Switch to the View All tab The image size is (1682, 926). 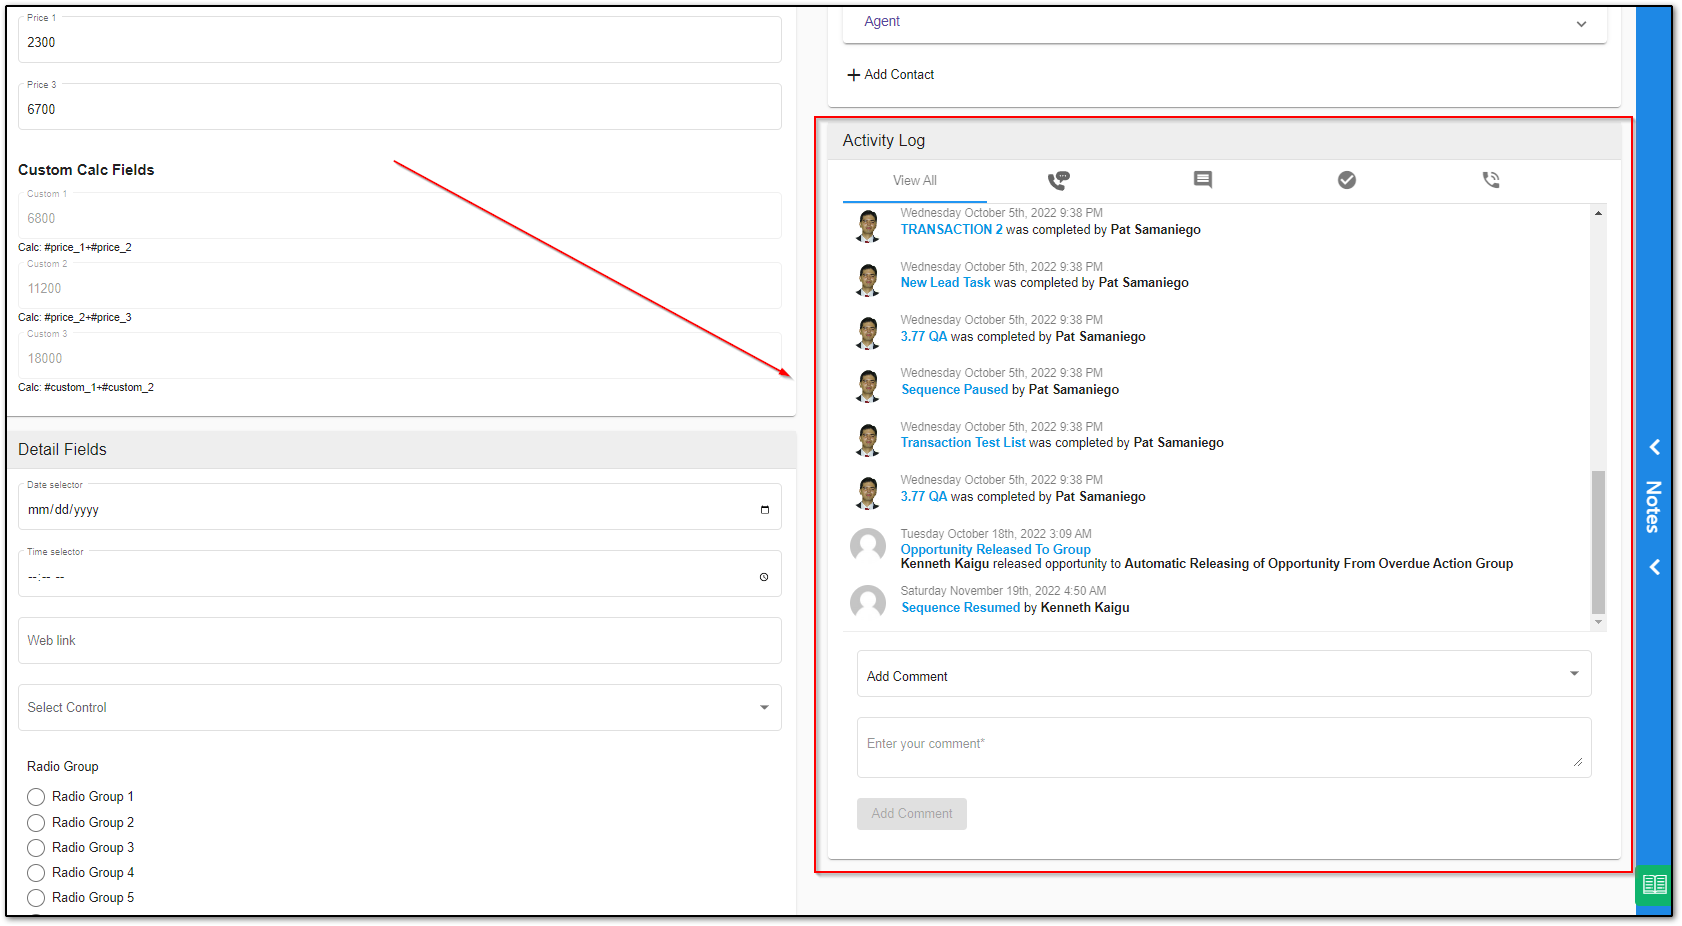pyautogui.click(x=914, y=181)
